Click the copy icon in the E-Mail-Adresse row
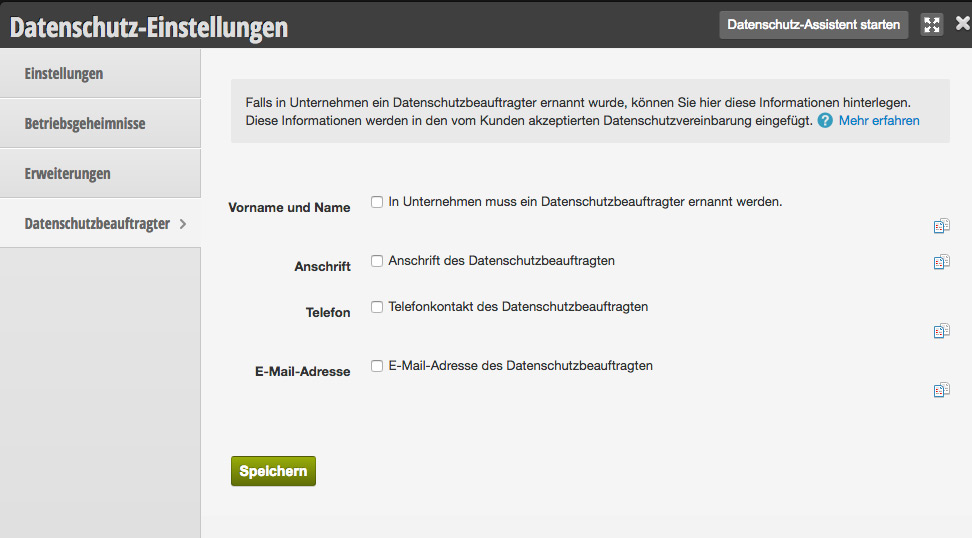The width and height of the screenshot is (972, 538). [x=942, y=390]
